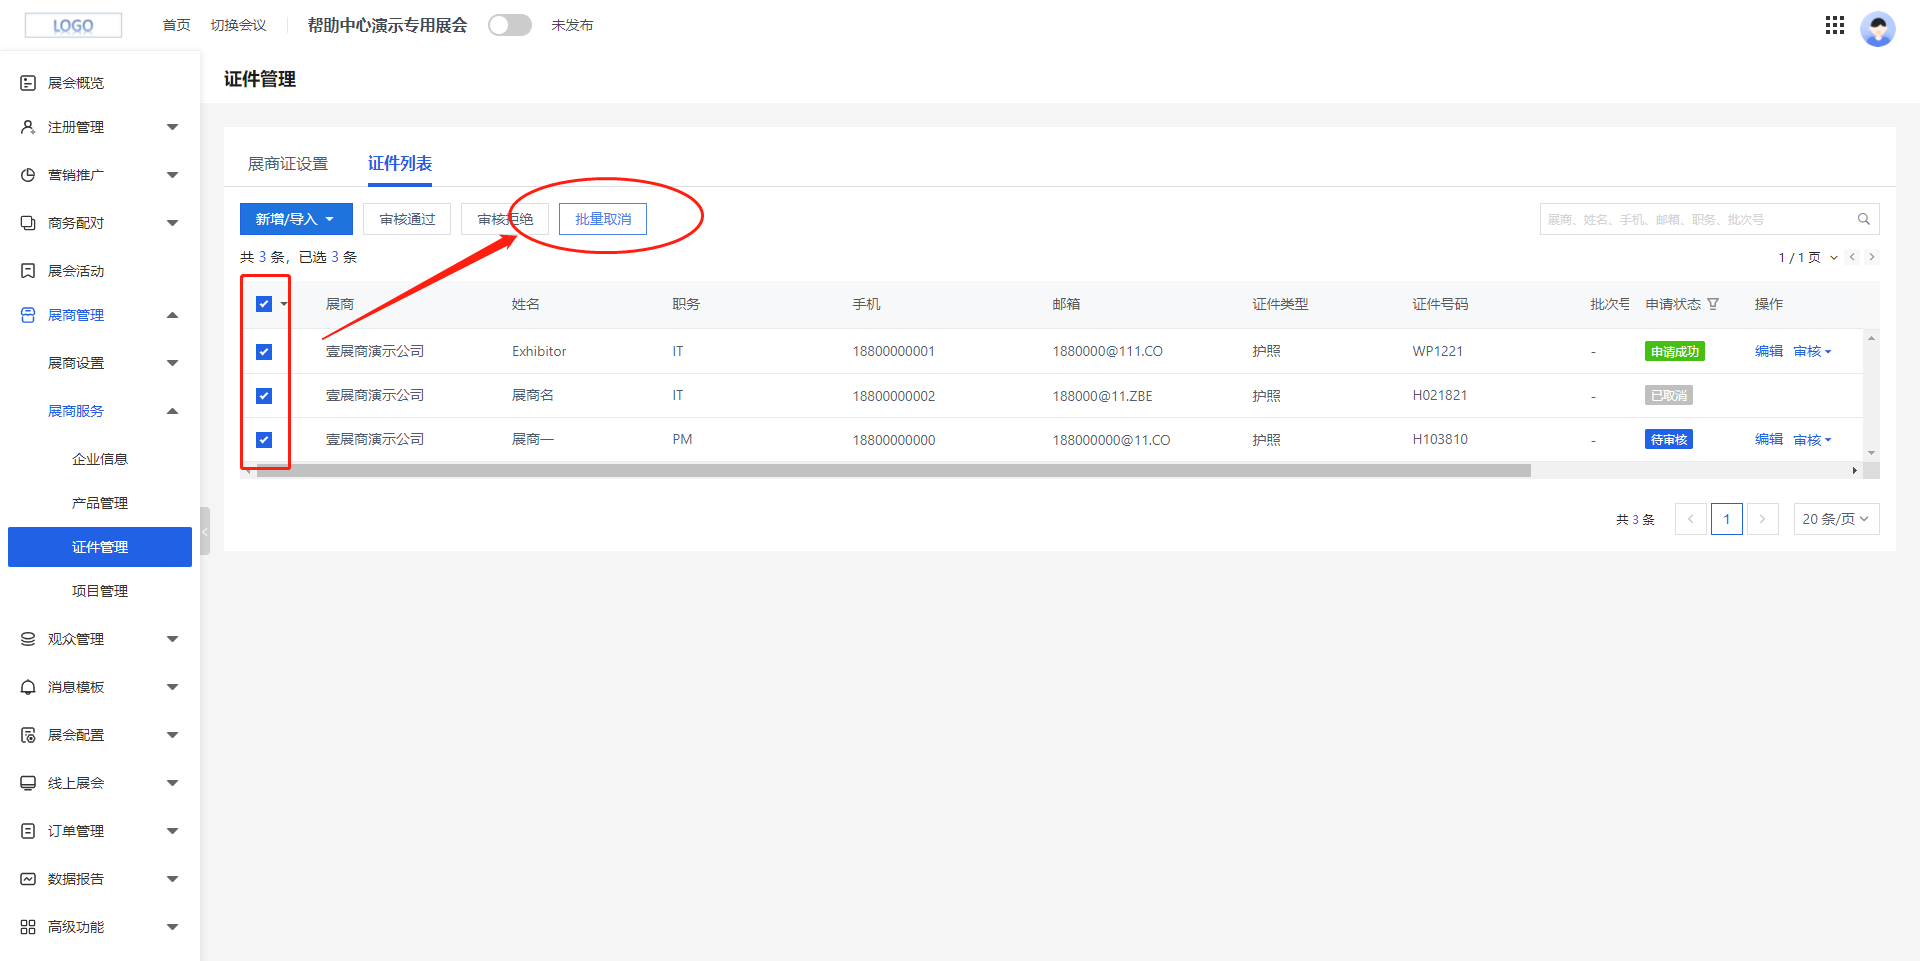Screen dimensions: 1920x961
Task: Click the sidebar collapse handle
Action: point(205,531)
